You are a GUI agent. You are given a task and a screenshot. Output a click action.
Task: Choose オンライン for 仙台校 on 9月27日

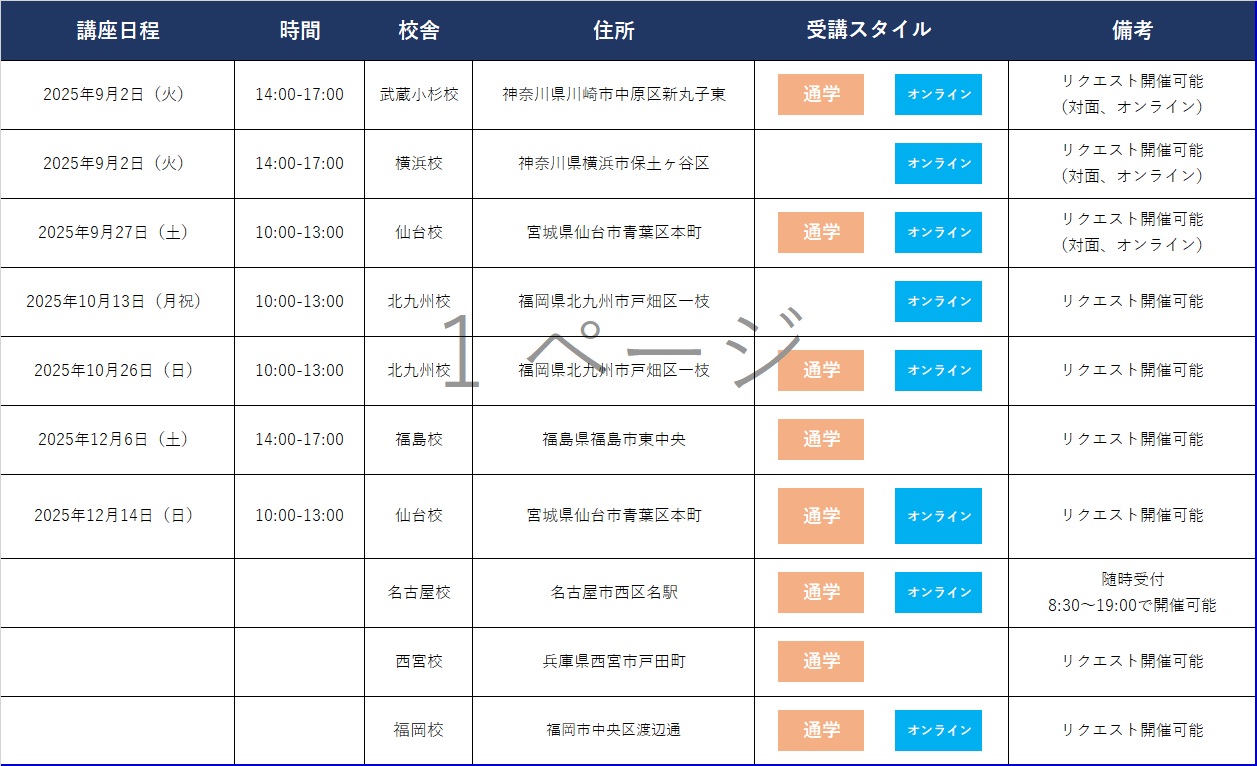coord(938,233)
